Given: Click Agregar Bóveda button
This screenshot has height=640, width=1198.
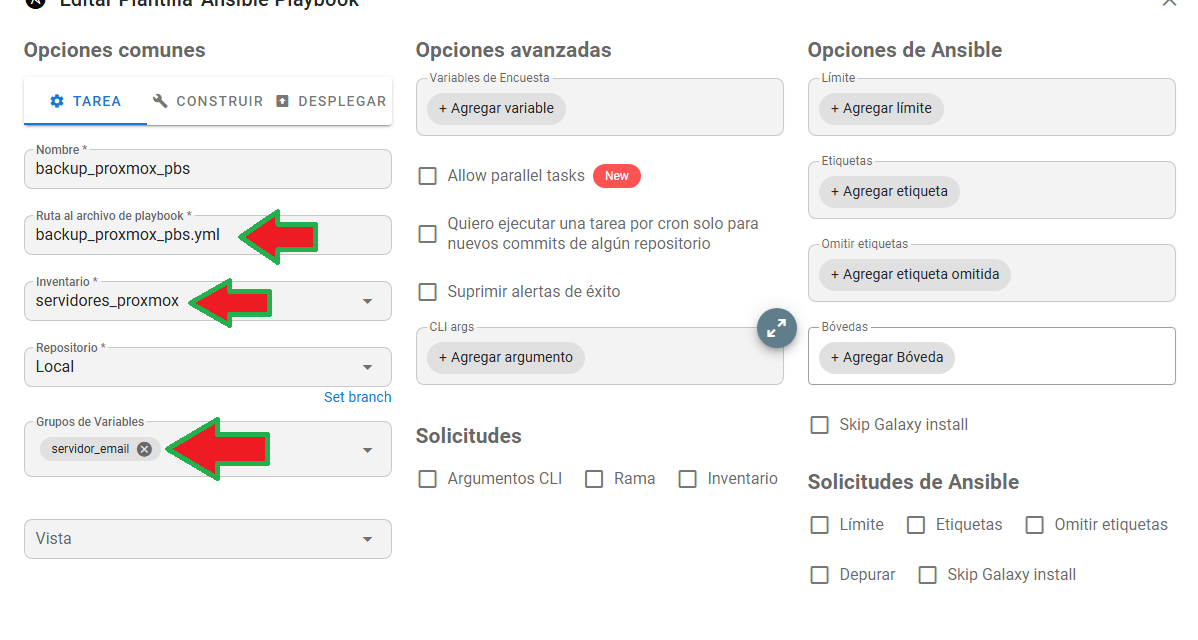Looking at the screenshot, I should [887, 357].
